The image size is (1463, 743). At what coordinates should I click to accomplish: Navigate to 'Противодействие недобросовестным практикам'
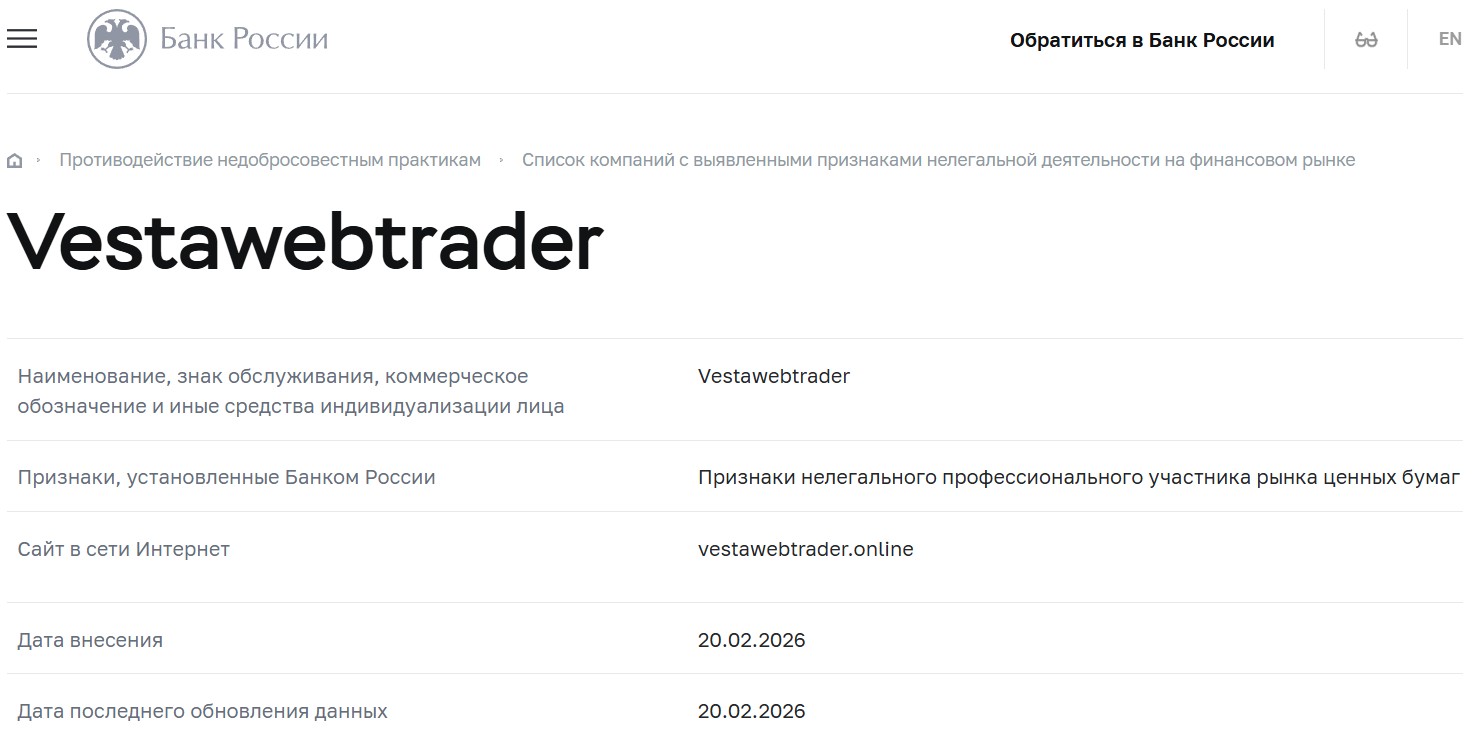point(270,159)
